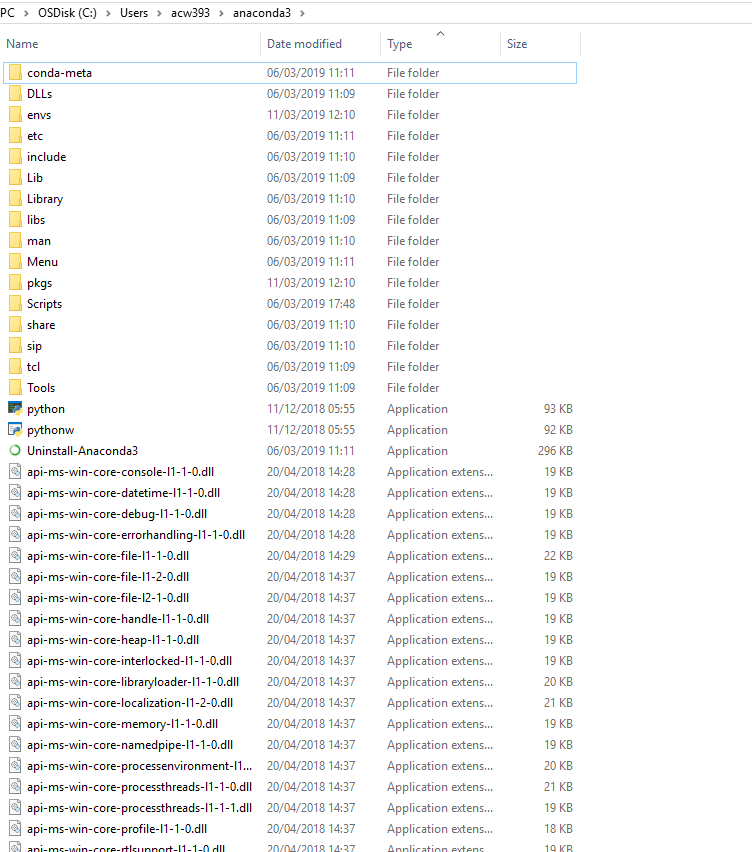The width and height of the screenshot is (752, 852).
Task: Select the file api-ms-win-core-interlocked-l1-1-0.dll
Action: pyautogui.click(x=129, y=661)
